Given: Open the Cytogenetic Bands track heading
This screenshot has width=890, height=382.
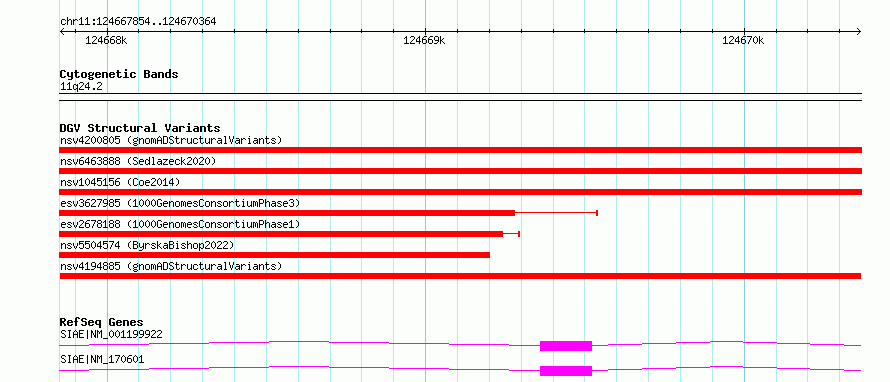Looking at the screenshot, I should (x=119, y=74).
